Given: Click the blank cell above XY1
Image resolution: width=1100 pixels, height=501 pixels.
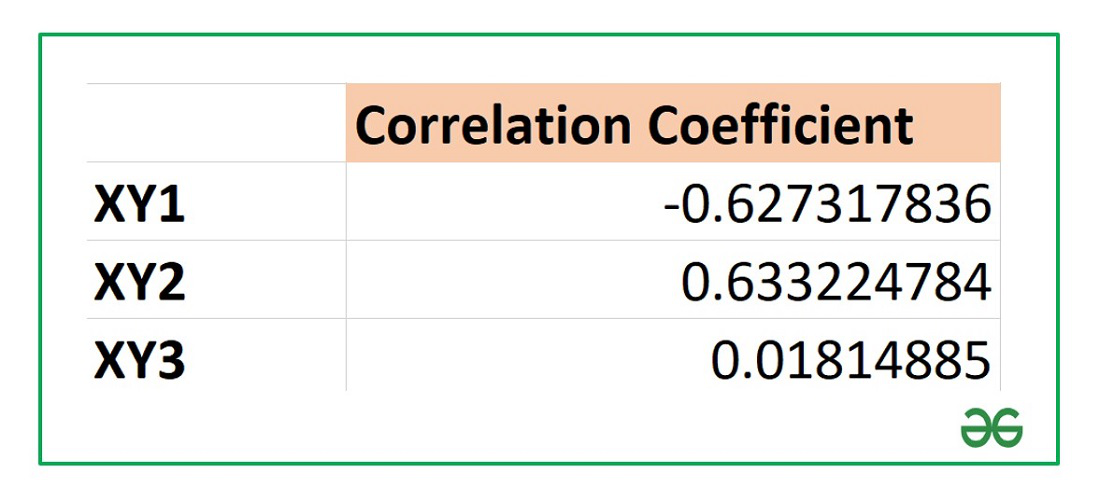Looking at the screenshot, I should (x=216, y=123).
